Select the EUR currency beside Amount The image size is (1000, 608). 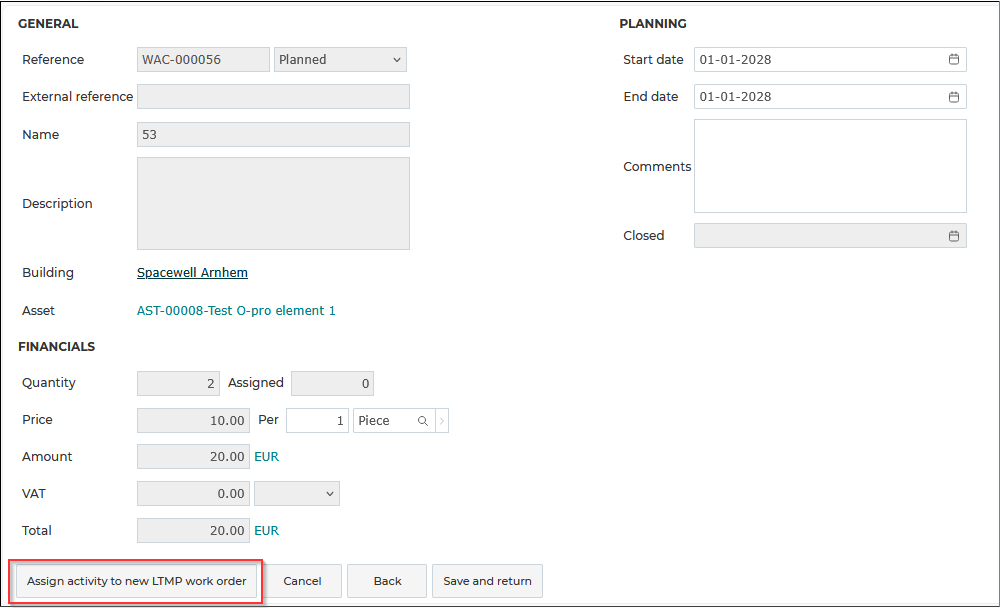point(267,457)
